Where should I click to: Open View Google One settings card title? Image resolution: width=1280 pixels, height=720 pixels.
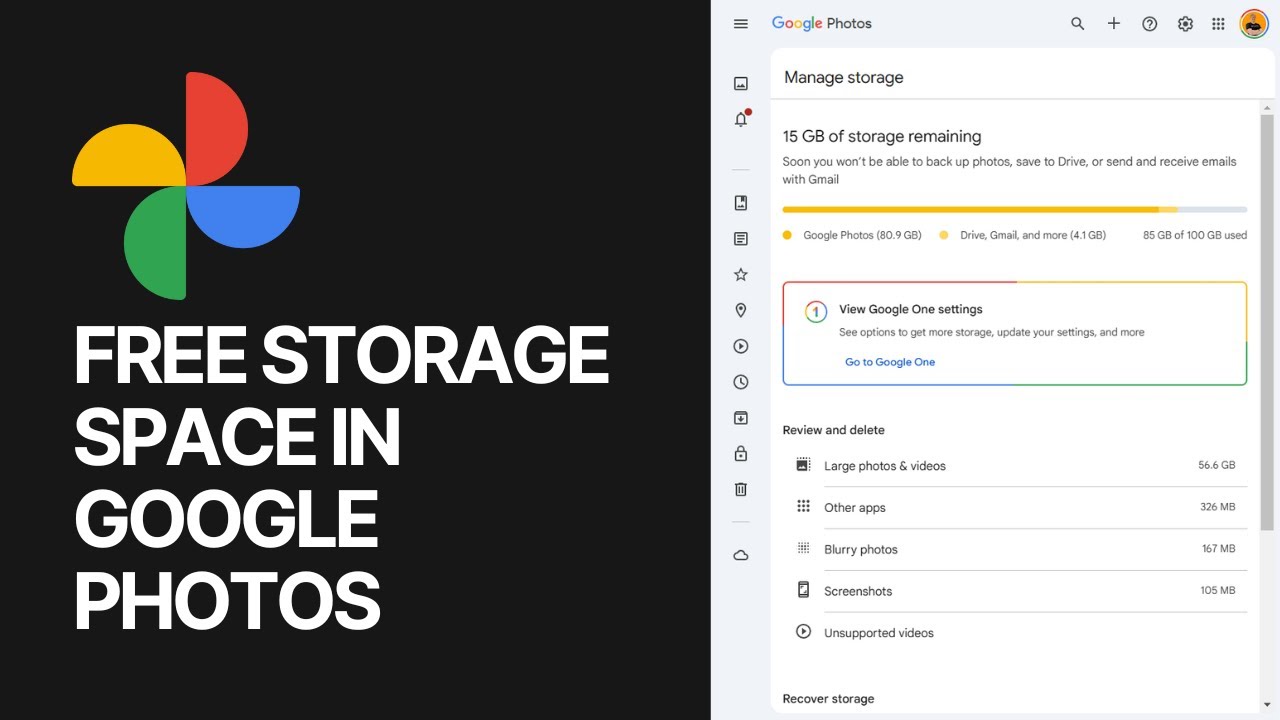point(911,310)
